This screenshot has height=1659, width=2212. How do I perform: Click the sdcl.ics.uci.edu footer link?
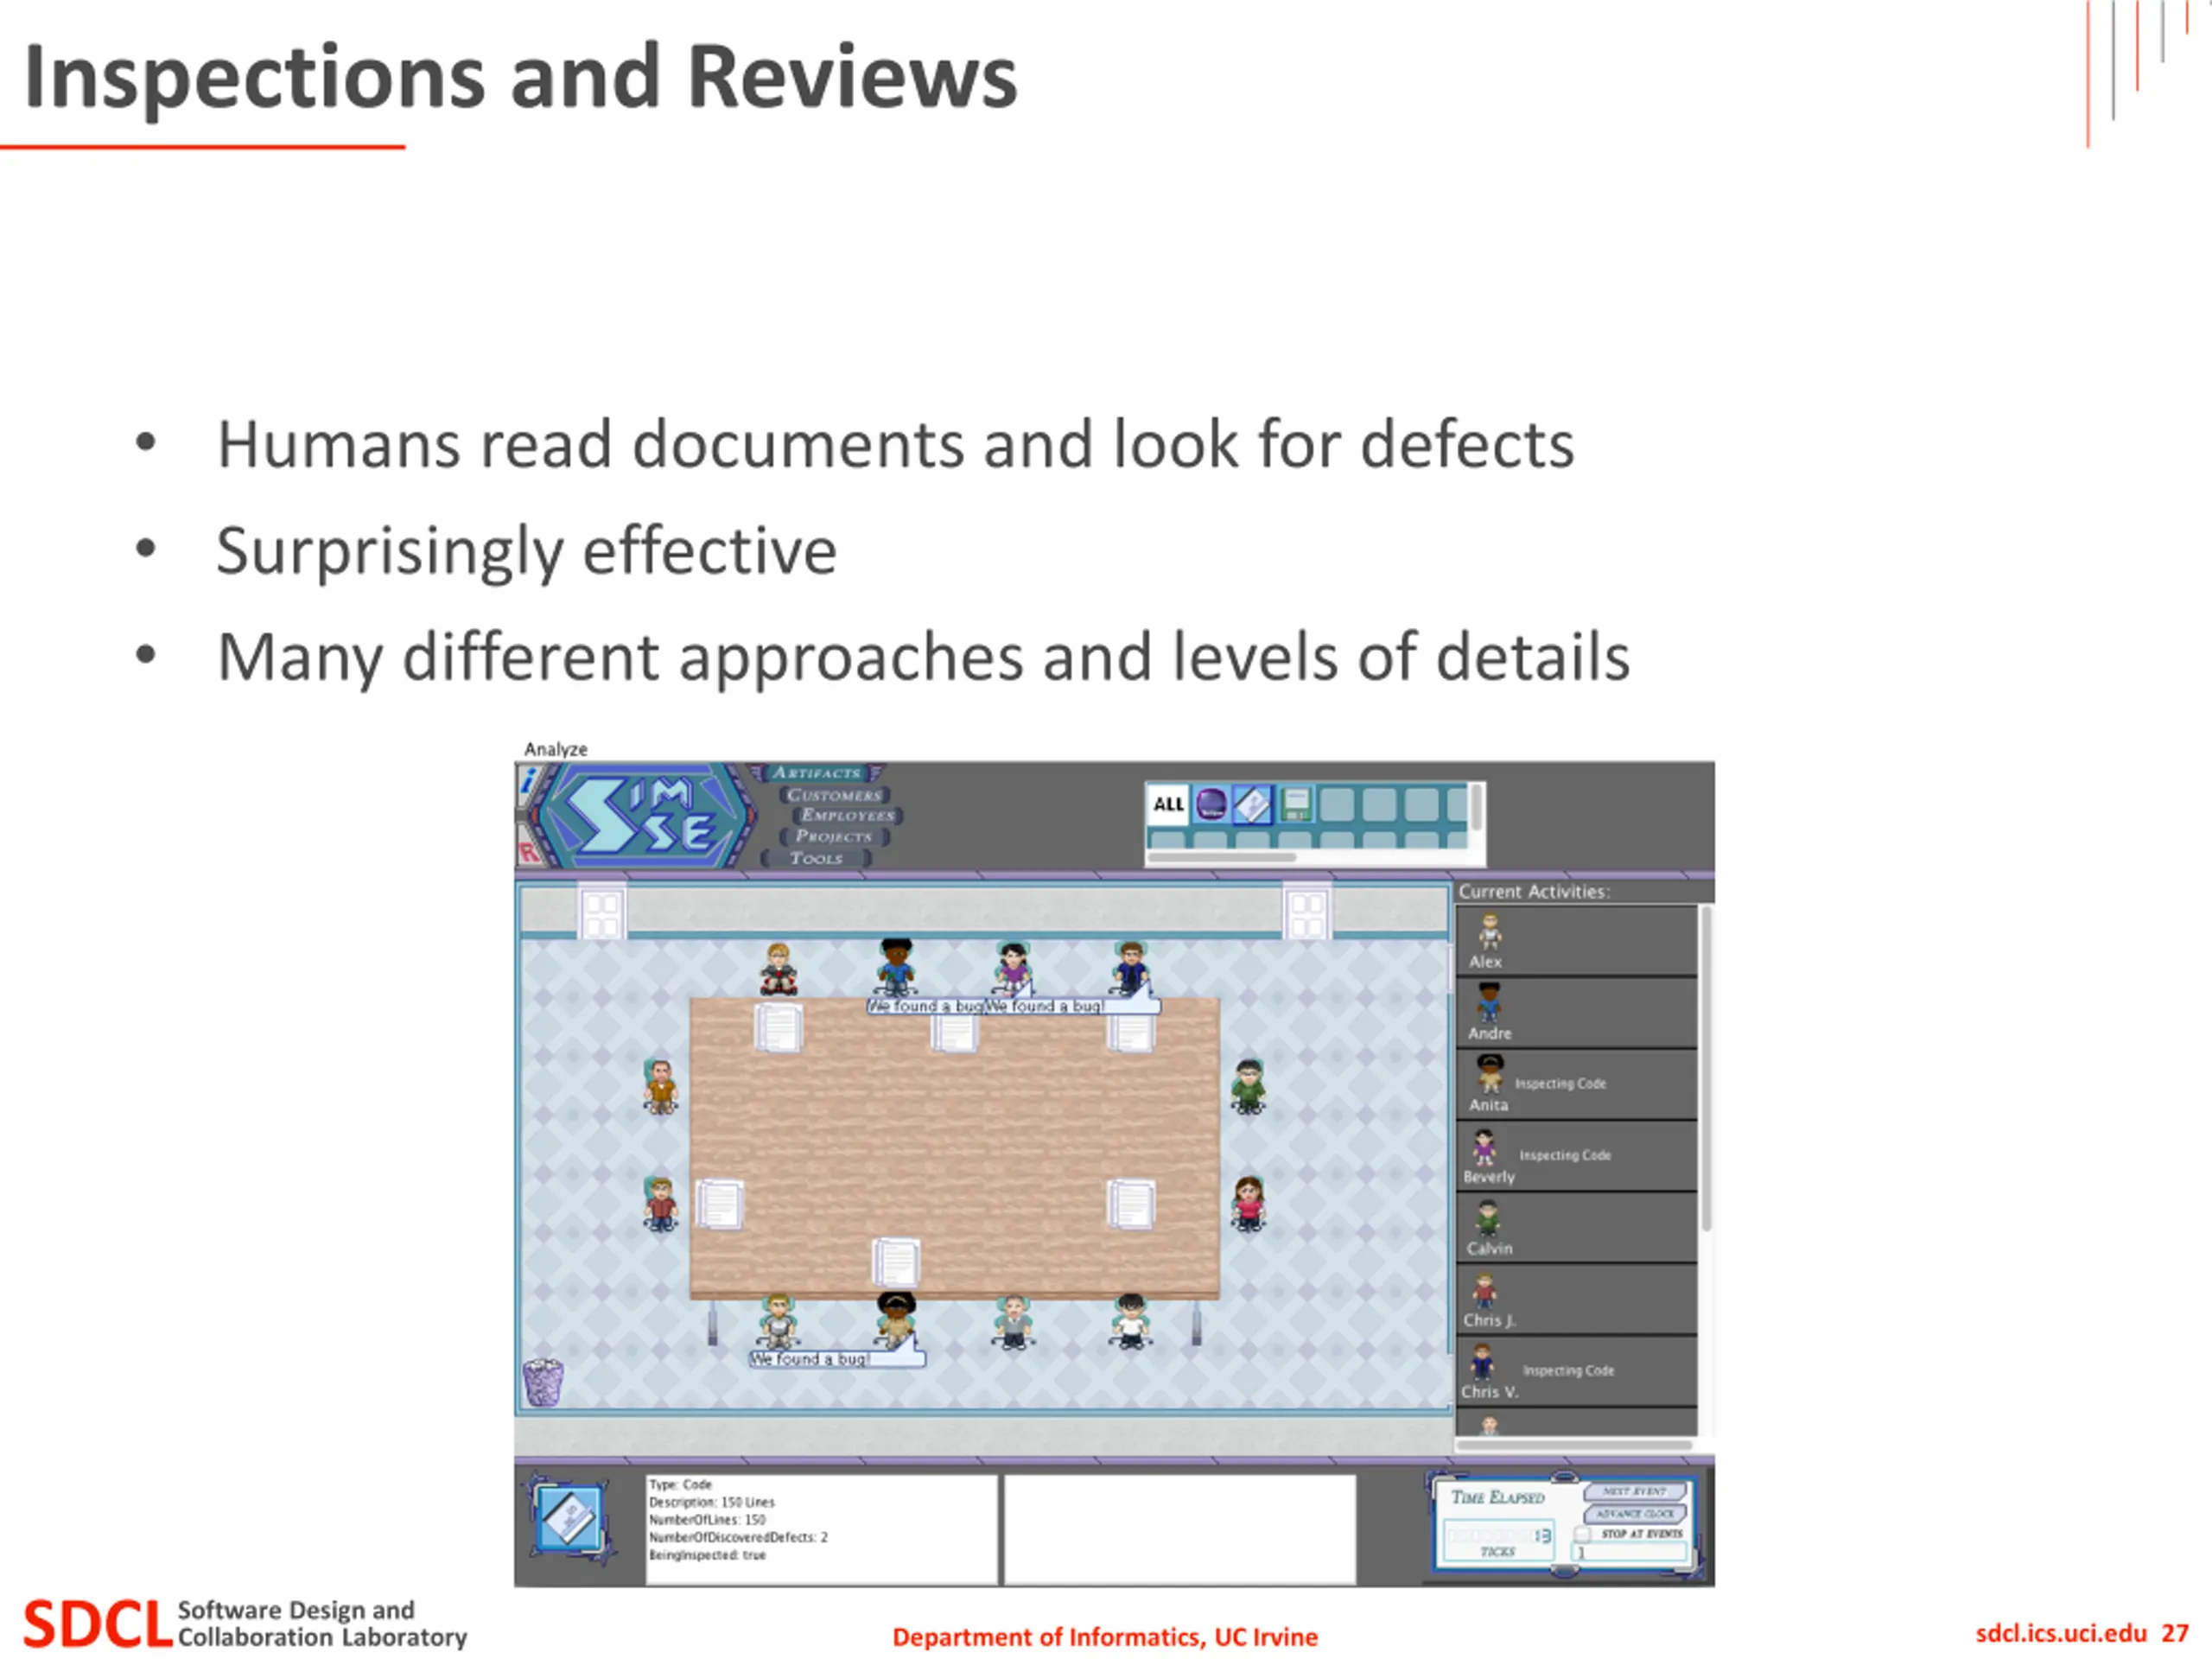pyautogui.click(x=2061, y=1633)
